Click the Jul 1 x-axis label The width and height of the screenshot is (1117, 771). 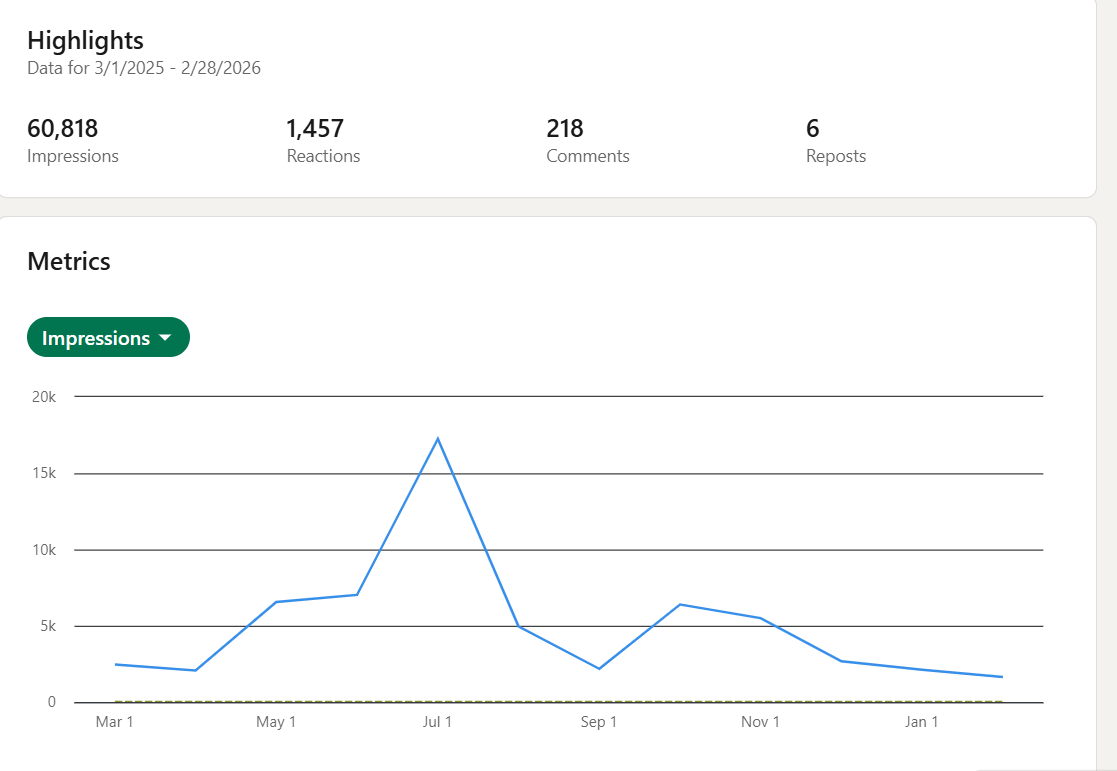coord(437,722)
